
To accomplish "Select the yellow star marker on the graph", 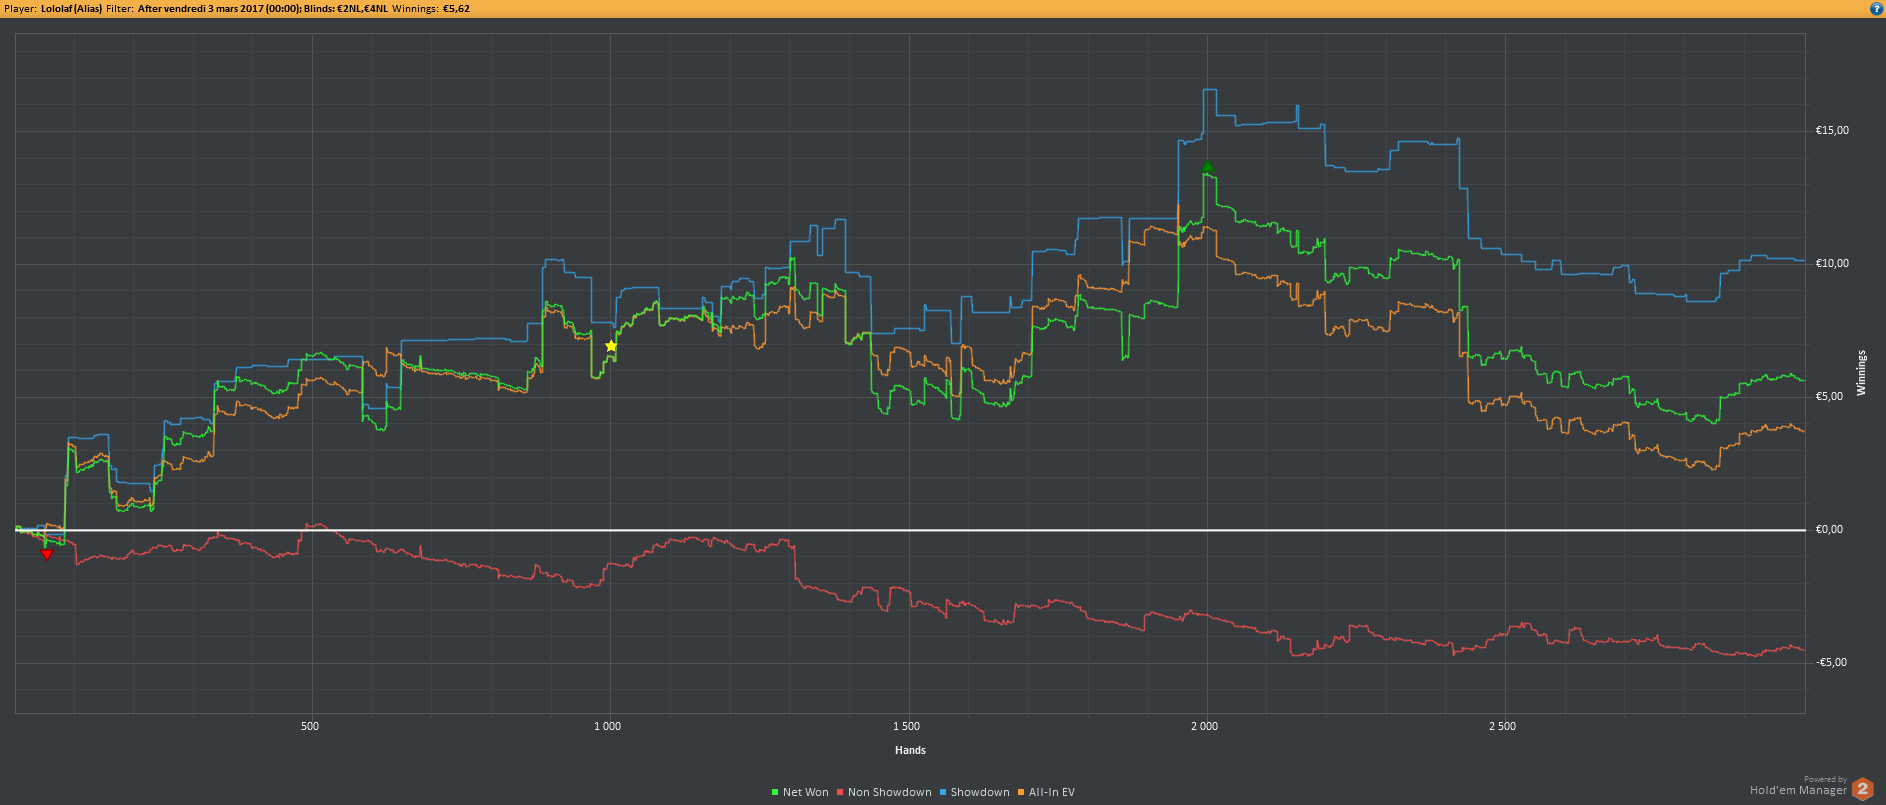I will 611,346.
